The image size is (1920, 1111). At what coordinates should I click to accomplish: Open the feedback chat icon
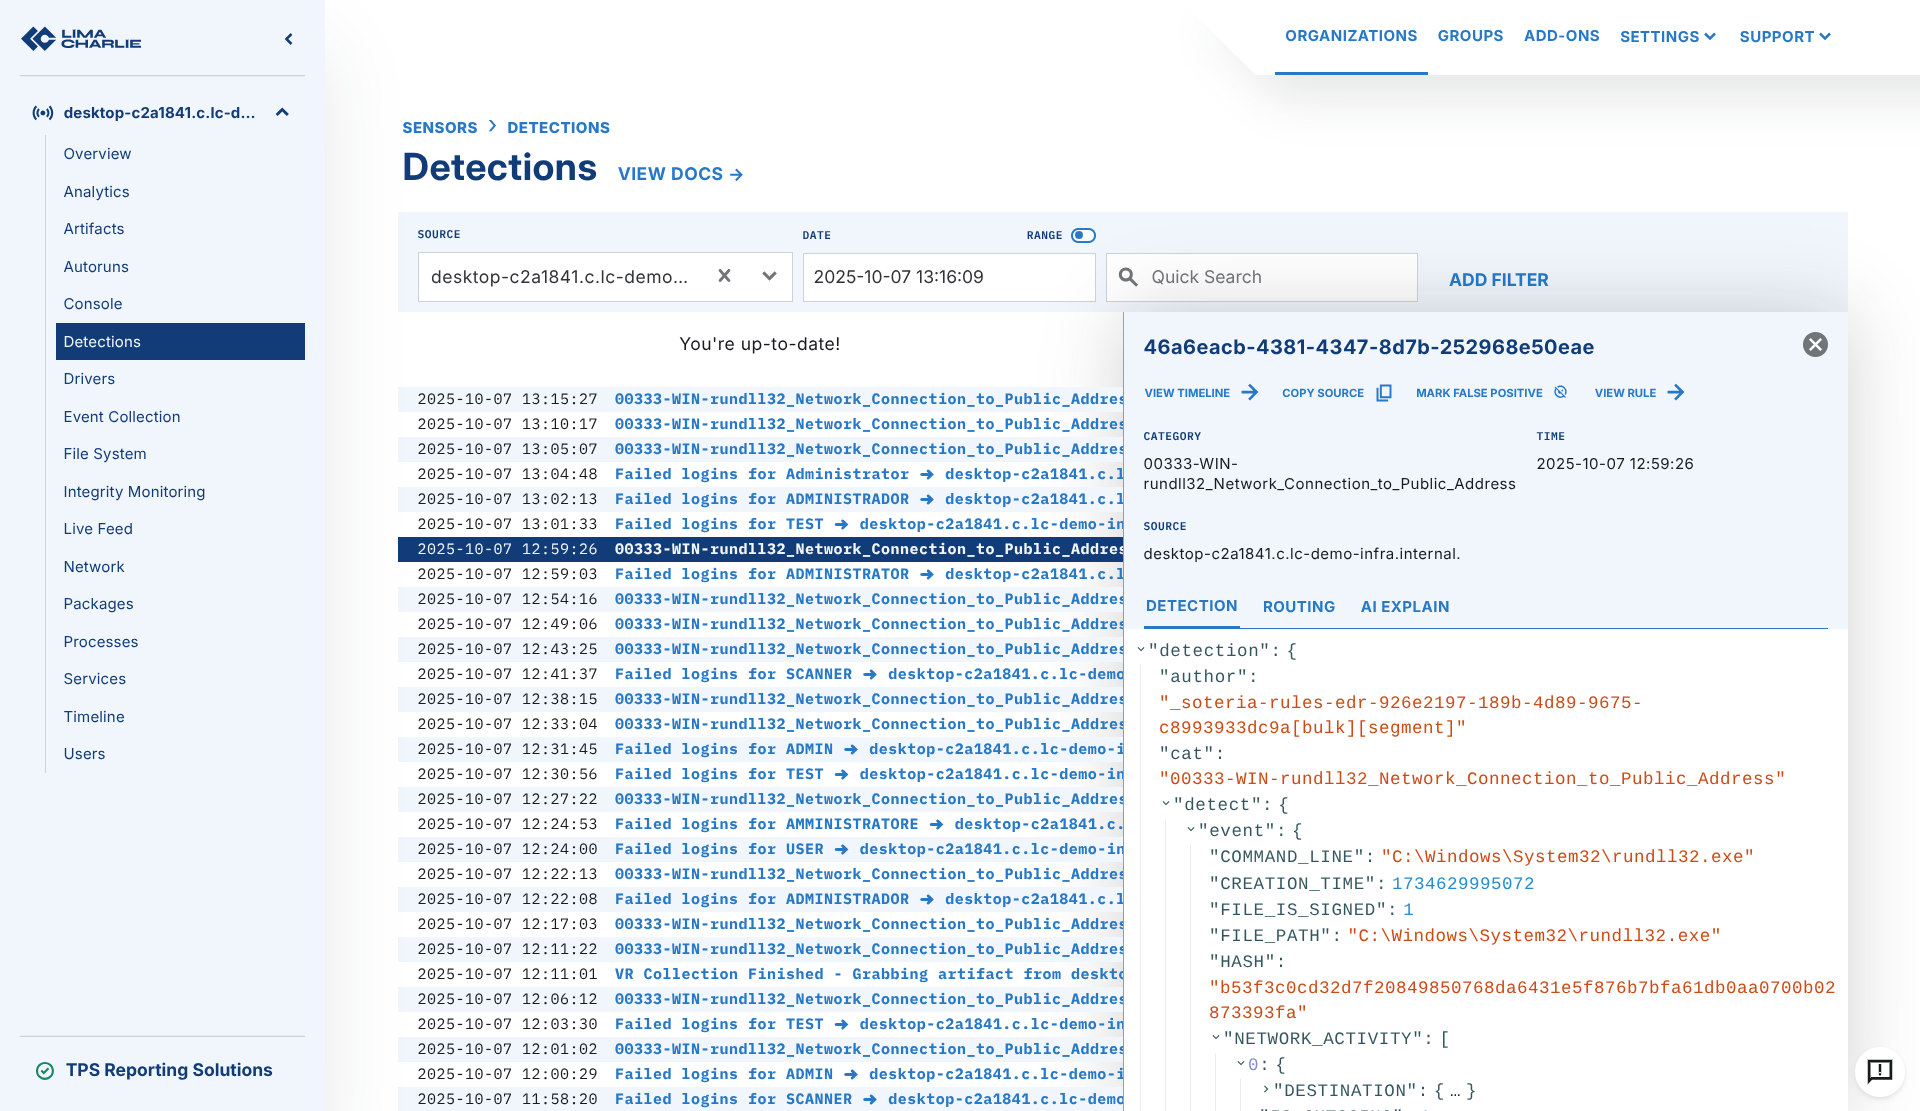(x=1879, y=1071)
